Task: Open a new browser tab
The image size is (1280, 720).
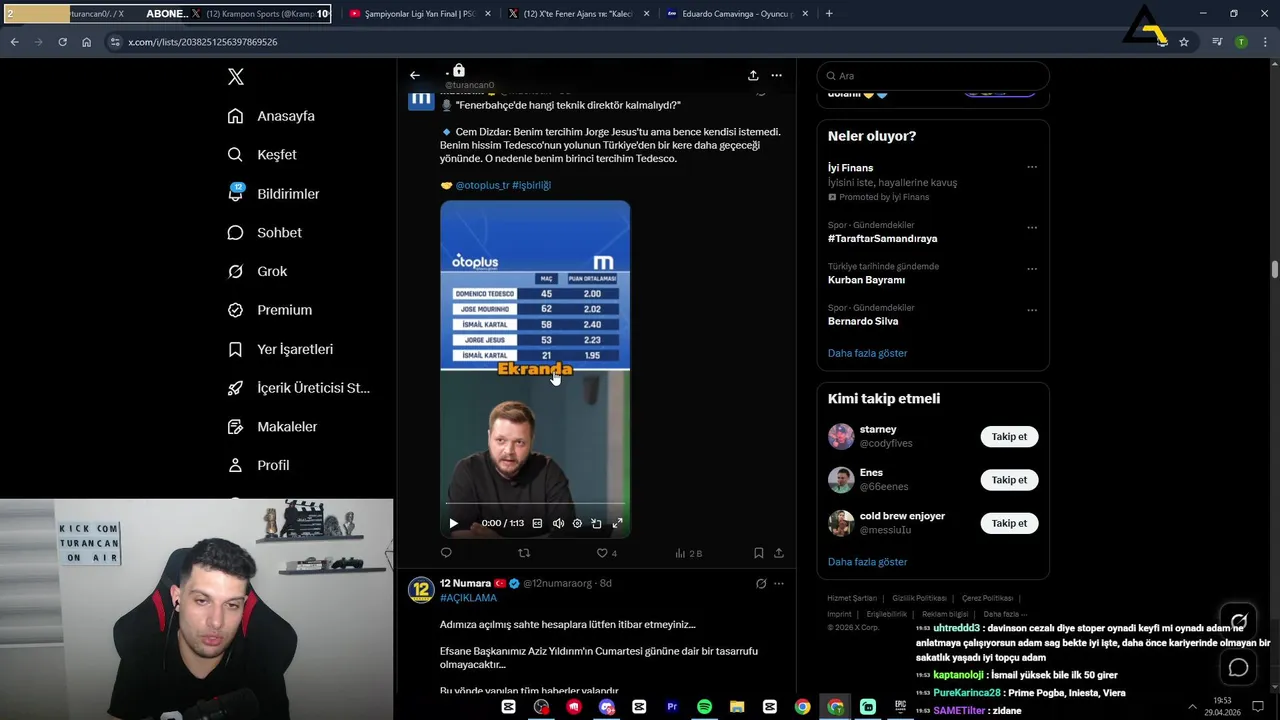Action: click(829, 14)
